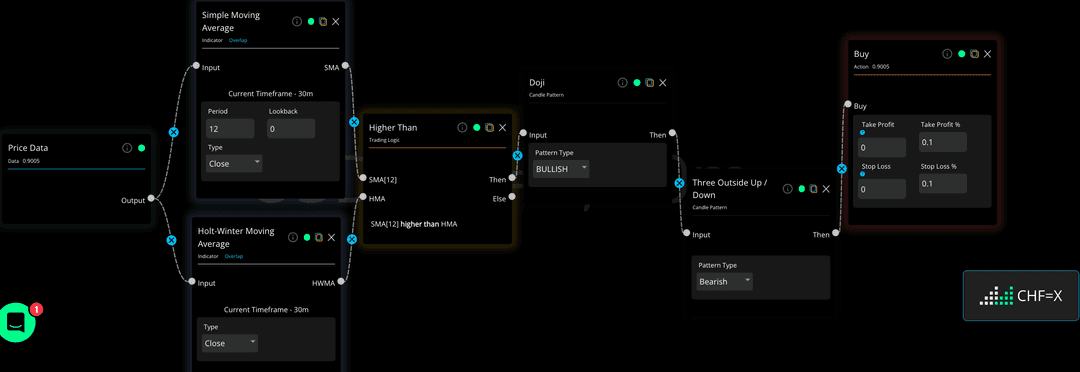The height and width of the screenshot is (372, 1080).
Task: Open Doji Pattern Type BULLISH dropdown
Action: point(561,169)
